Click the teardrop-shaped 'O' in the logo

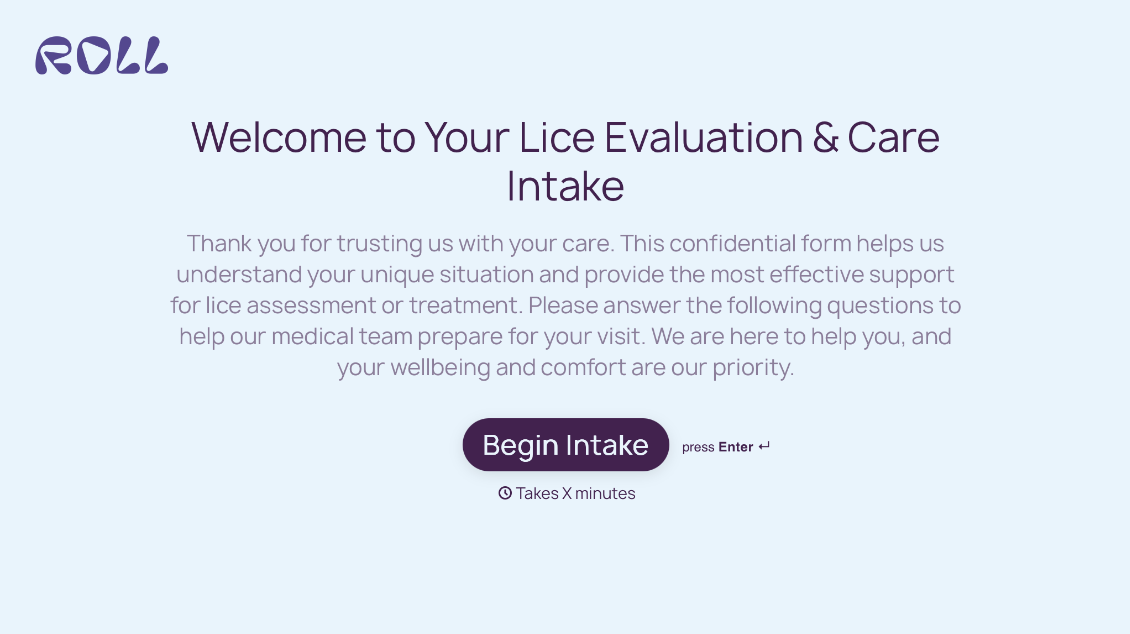click(x=95, y=57)
